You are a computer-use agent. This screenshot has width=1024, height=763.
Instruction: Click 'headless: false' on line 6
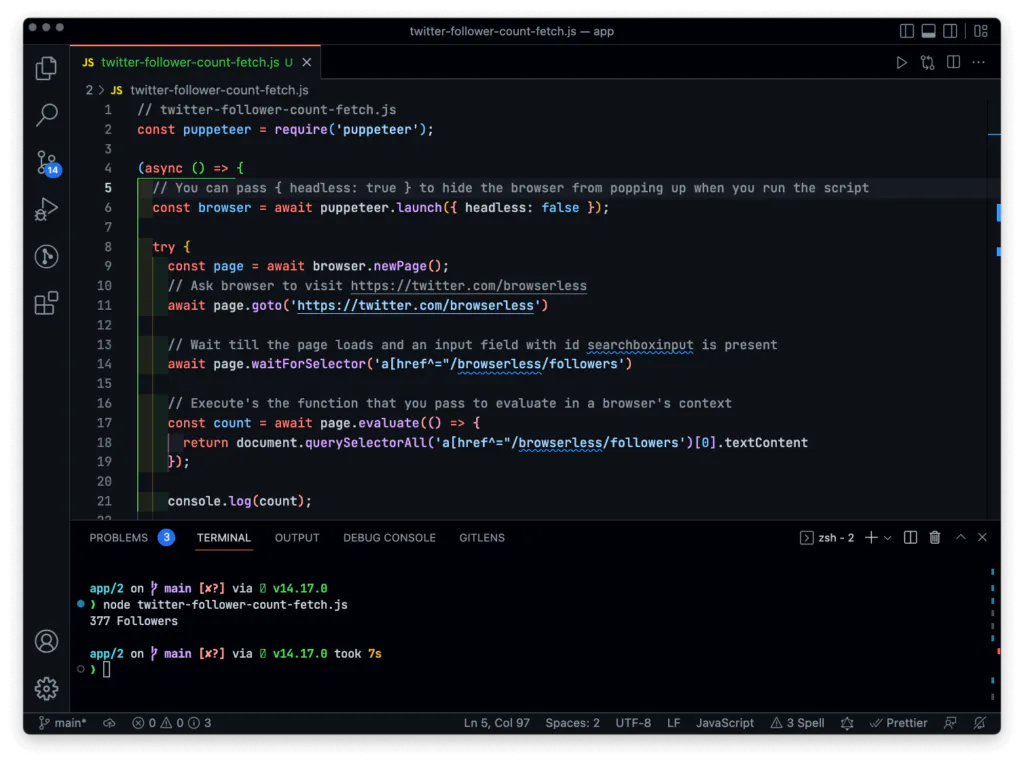(x=522, y=208)
